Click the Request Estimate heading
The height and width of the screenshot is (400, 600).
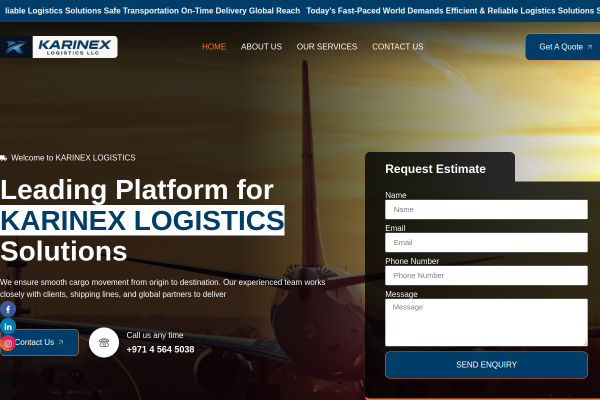coord(435,169)
